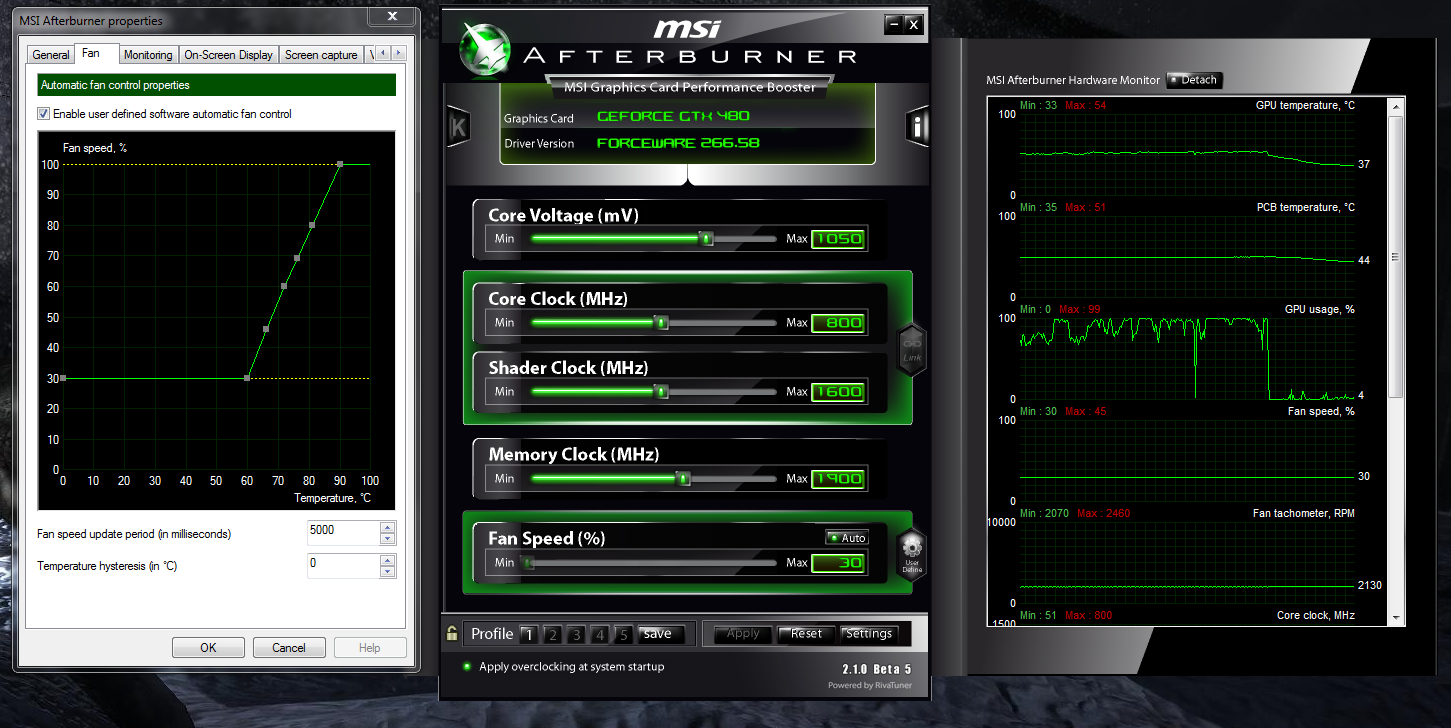Click the Help button in properties
This screenshot has height=728, width=1451.
pyautogui.click(x=370, y=647)
